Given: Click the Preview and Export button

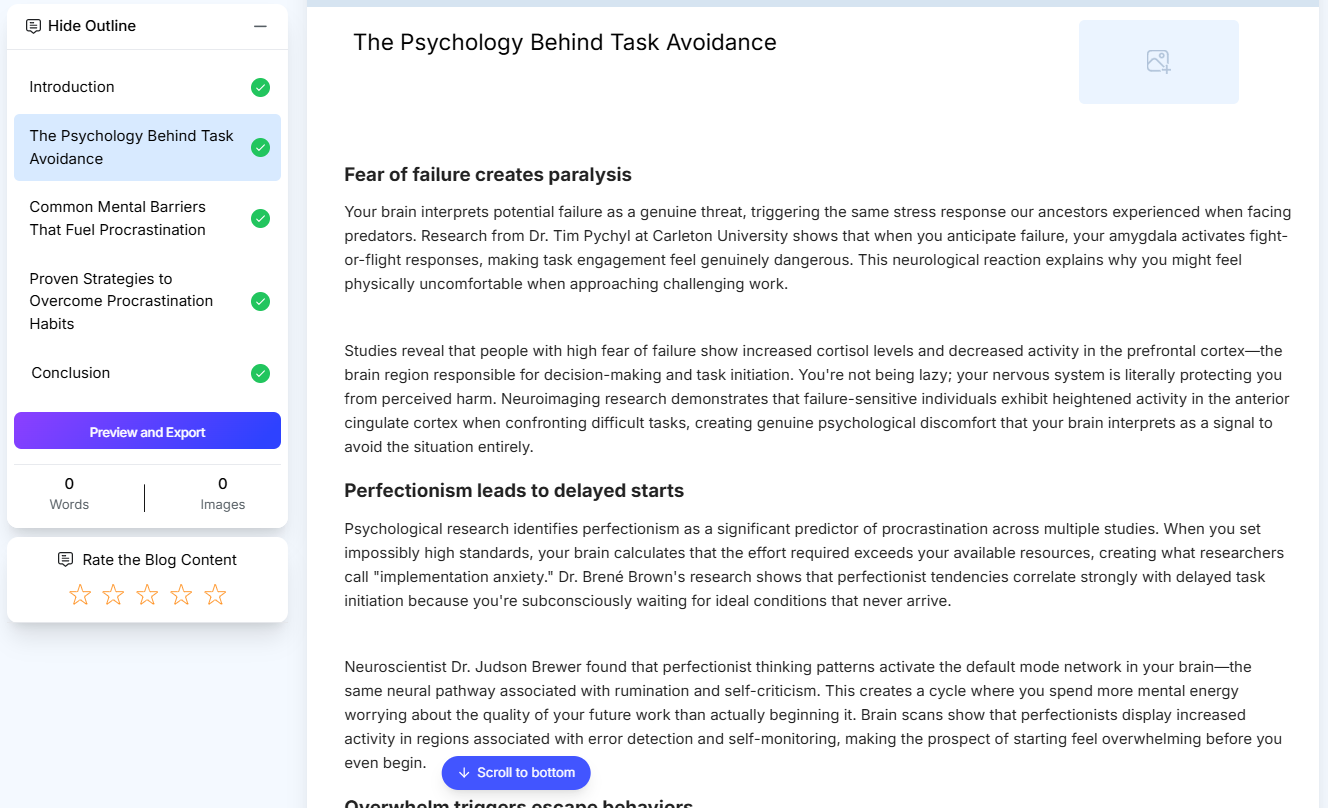Looking at the screenshot, I should pyautogui.click(x=147, y=431).
